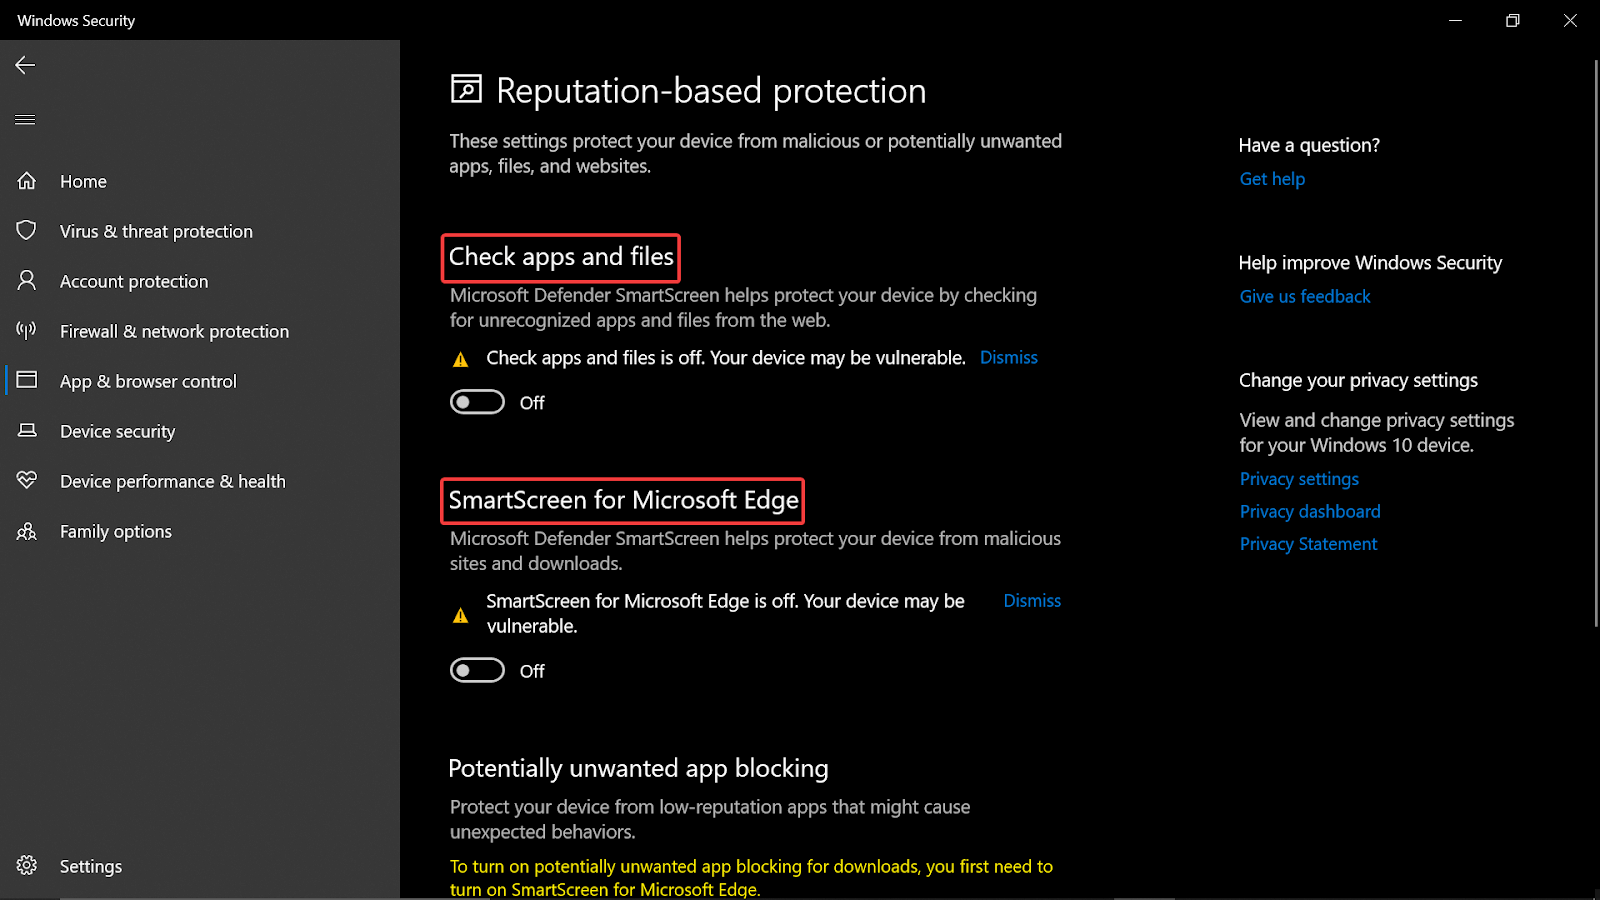This screenshot has width=1600, height=900.
Task: Click the back arrow at top left
Action: 25,65
